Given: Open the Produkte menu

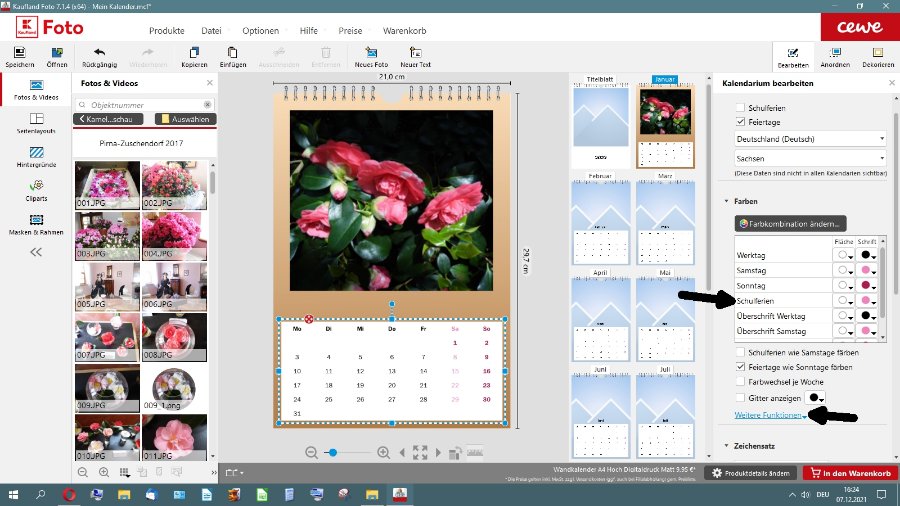Looking at the screenshot, I should pyautogui.click(x=166, y=30).
